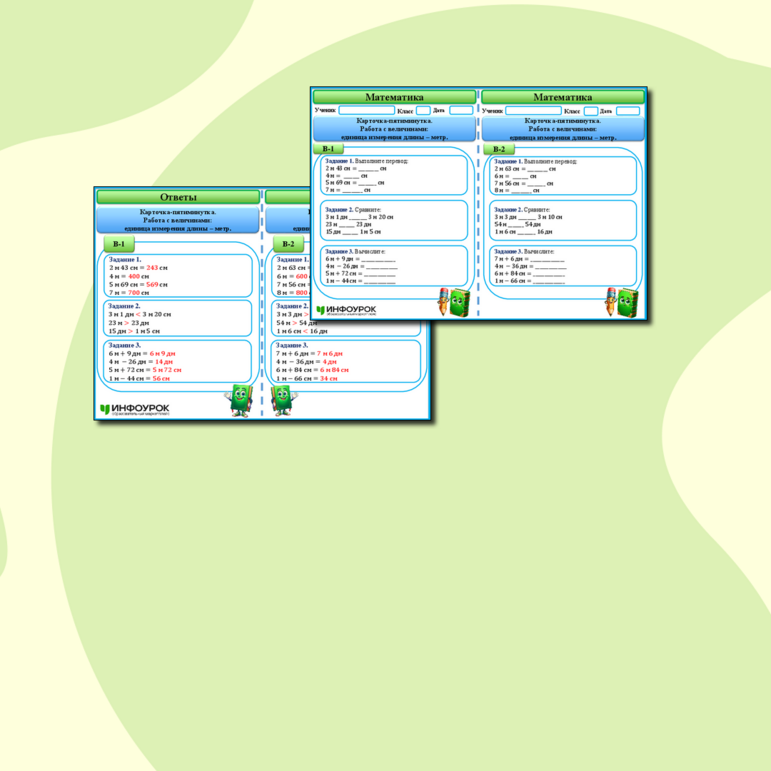Click the Инфоурок logo on the Математика card
This screenshot has height=771, width=771.
(347, 310)
